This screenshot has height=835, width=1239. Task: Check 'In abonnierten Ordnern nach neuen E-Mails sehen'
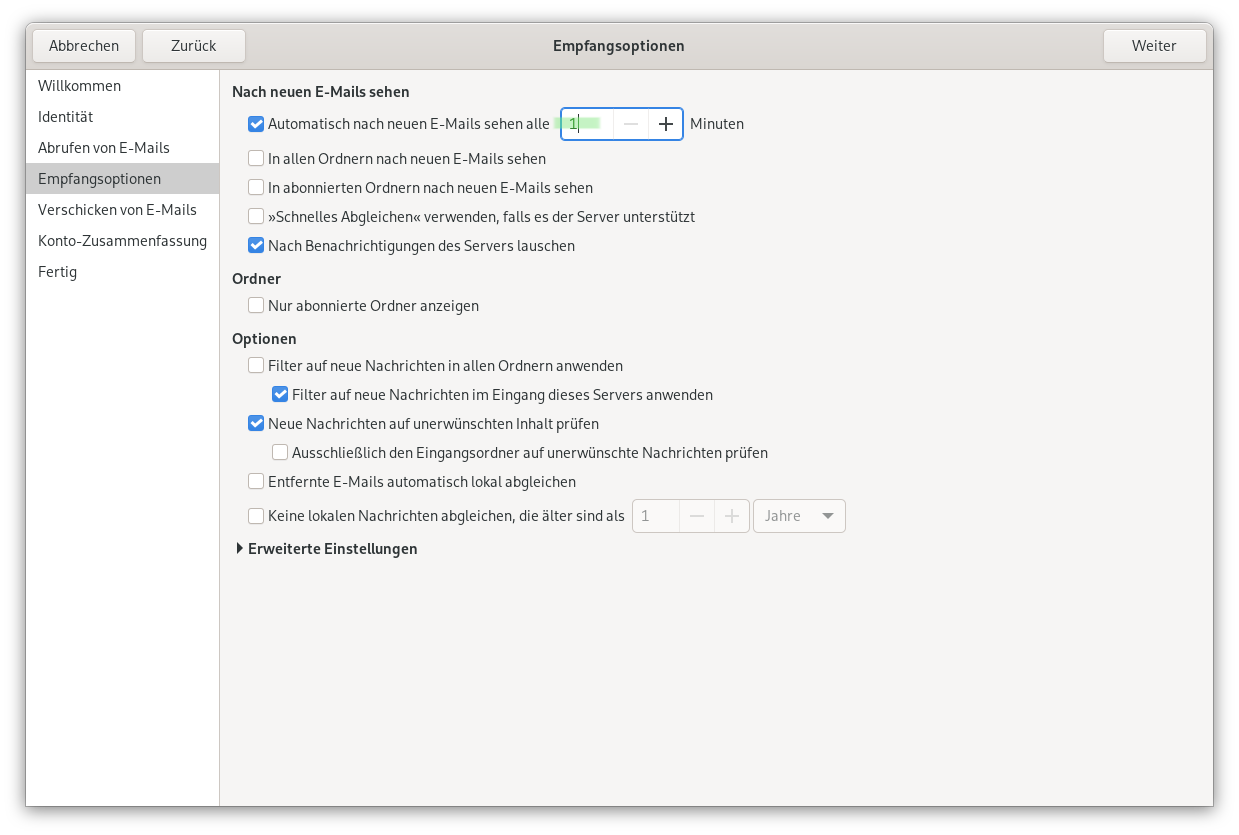(x=256, y=187)
